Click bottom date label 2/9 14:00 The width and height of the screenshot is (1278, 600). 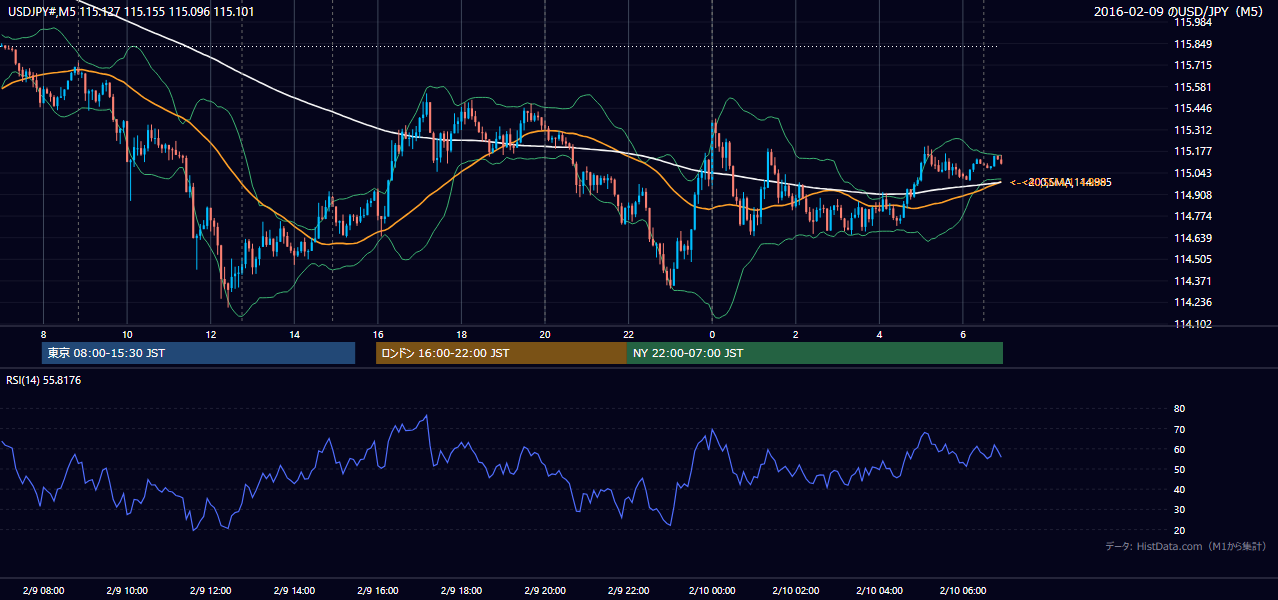[x=294, y=591]
